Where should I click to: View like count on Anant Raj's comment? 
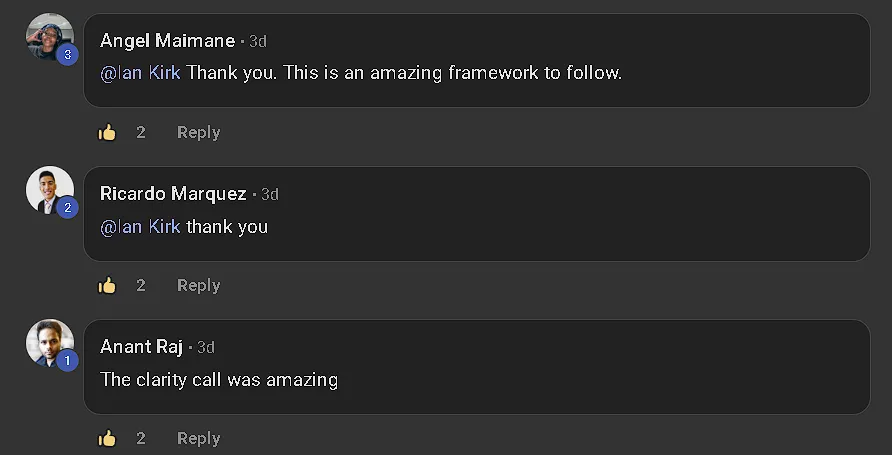click(x=141, y=439)
